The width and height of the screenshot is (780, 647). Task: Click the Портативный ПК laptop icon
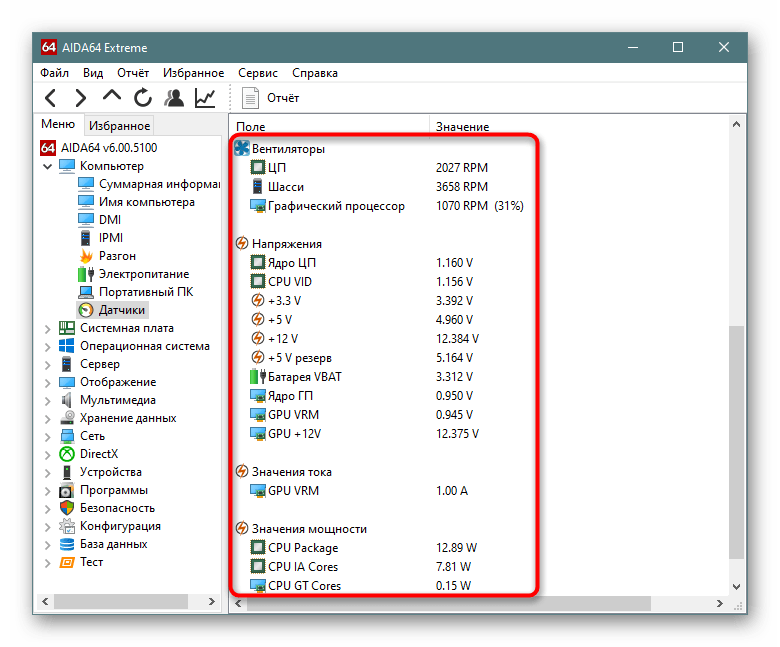coord(86,292)
